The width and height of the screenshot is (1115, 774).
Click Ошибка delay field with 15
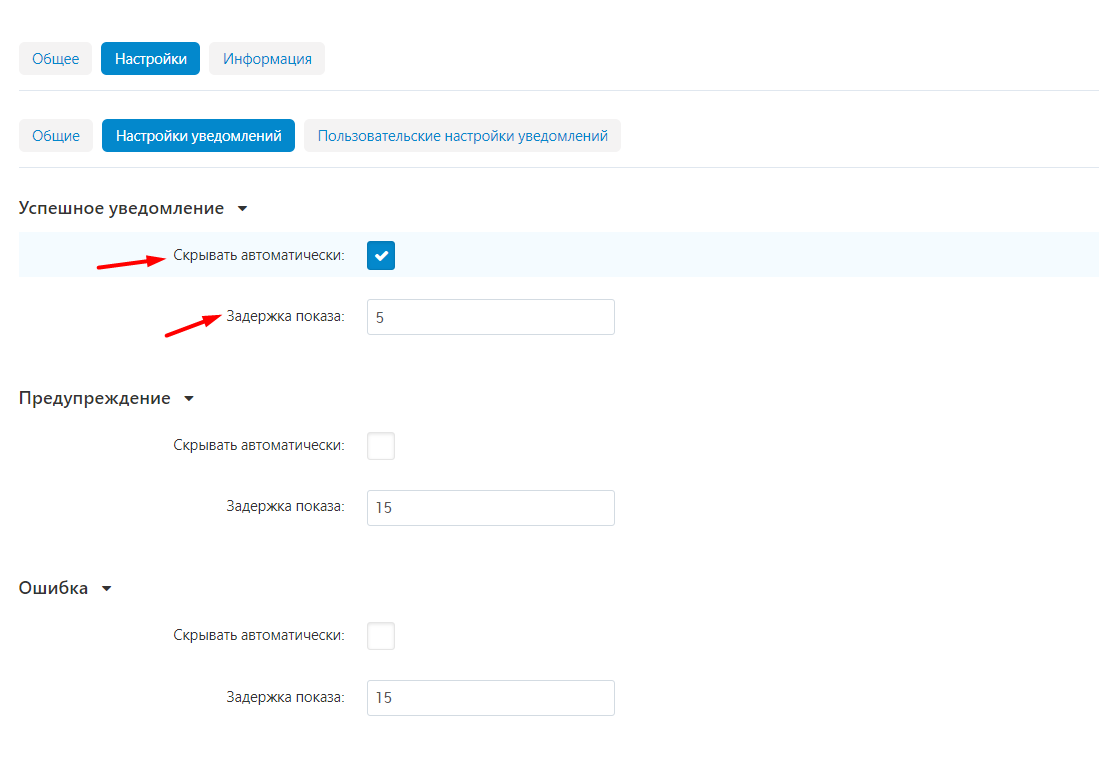click(491, 698)
